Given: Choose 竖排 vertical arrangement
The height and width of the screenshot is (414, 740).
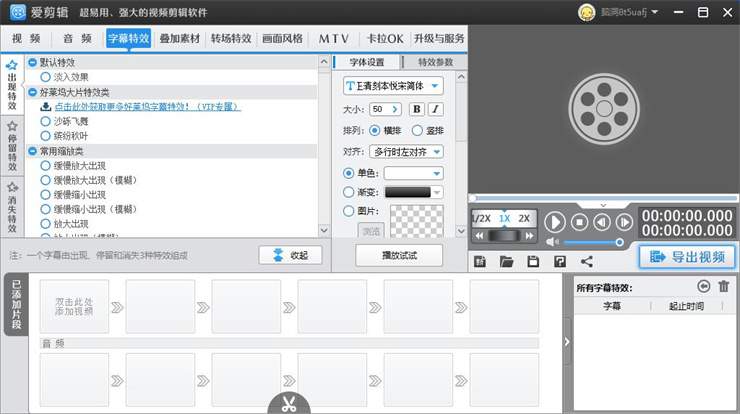Looking at the screenshot, I should coord(417,130).
